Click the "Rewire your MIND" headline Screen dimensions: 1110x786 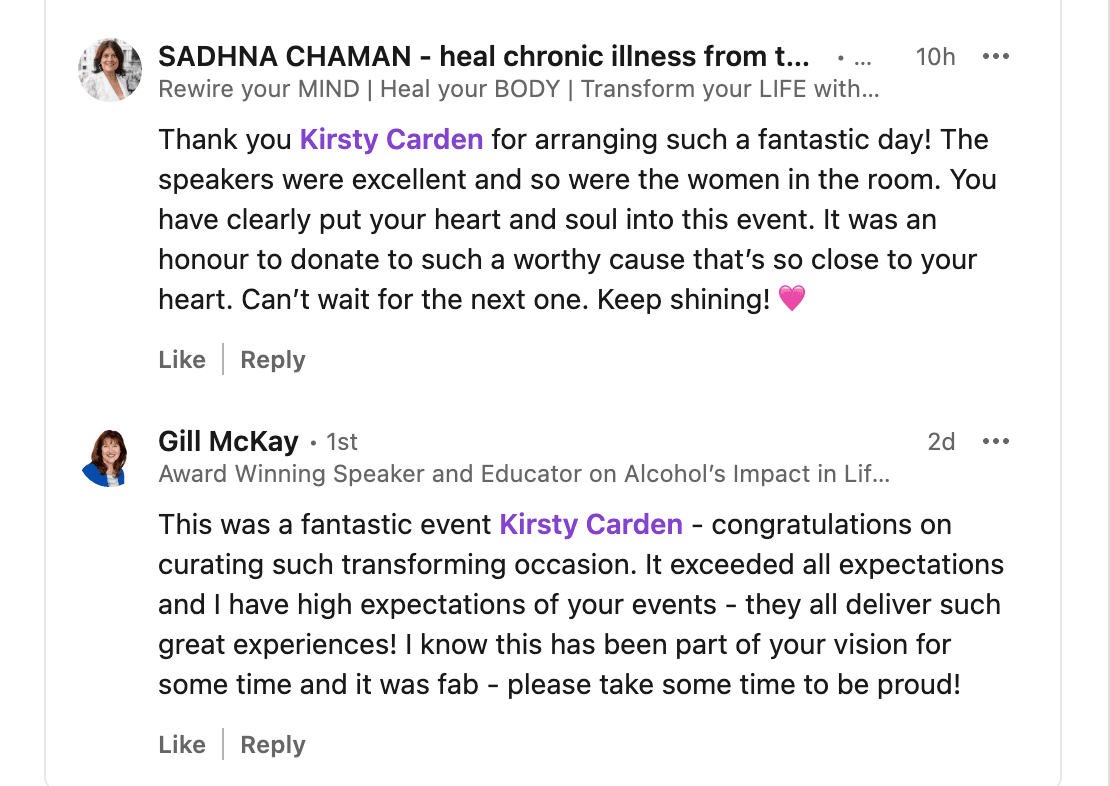pos(518,89)
